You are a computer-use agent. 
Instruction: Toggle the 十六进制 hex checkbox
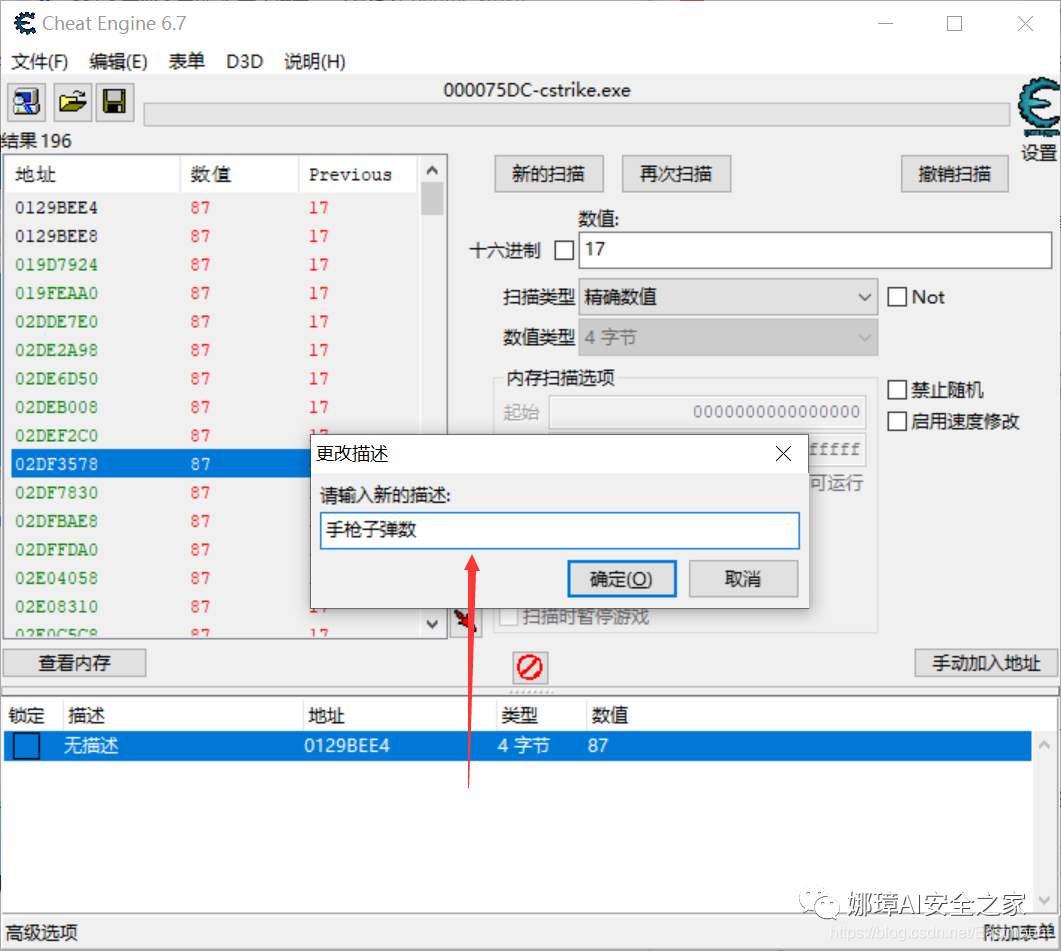point(564,250)
